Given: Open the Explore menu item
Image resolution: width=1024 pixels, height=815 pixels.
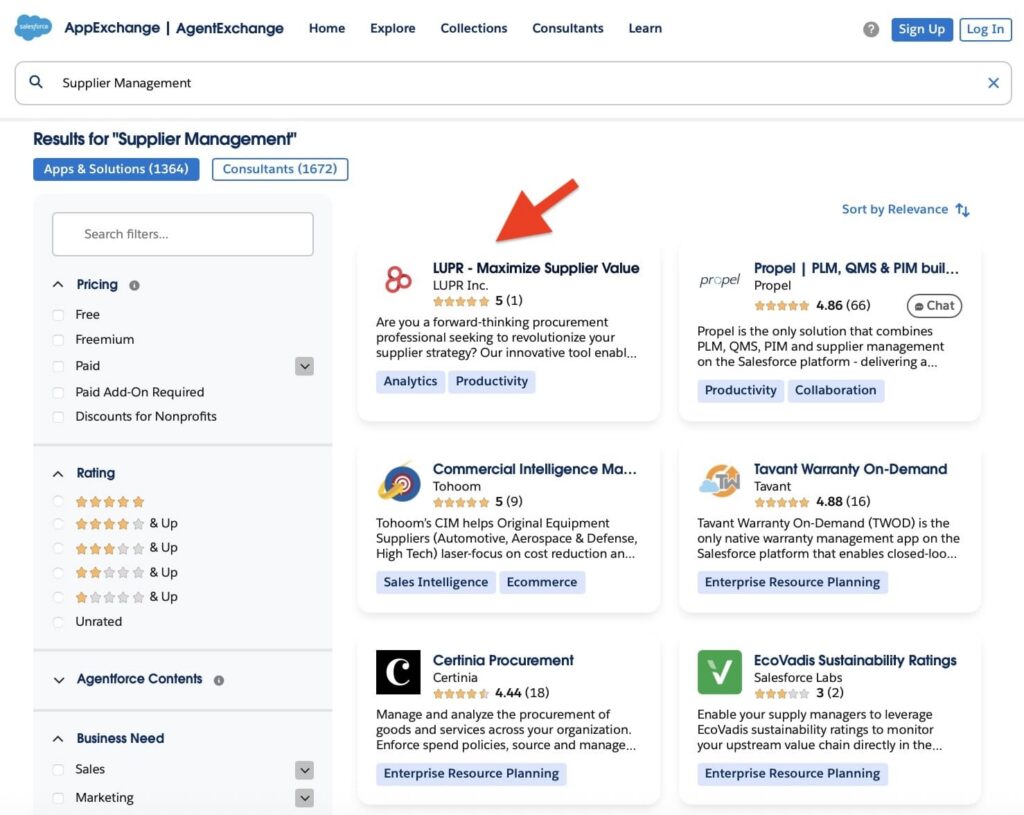Looking at the screenshot, I should [392, 28].
